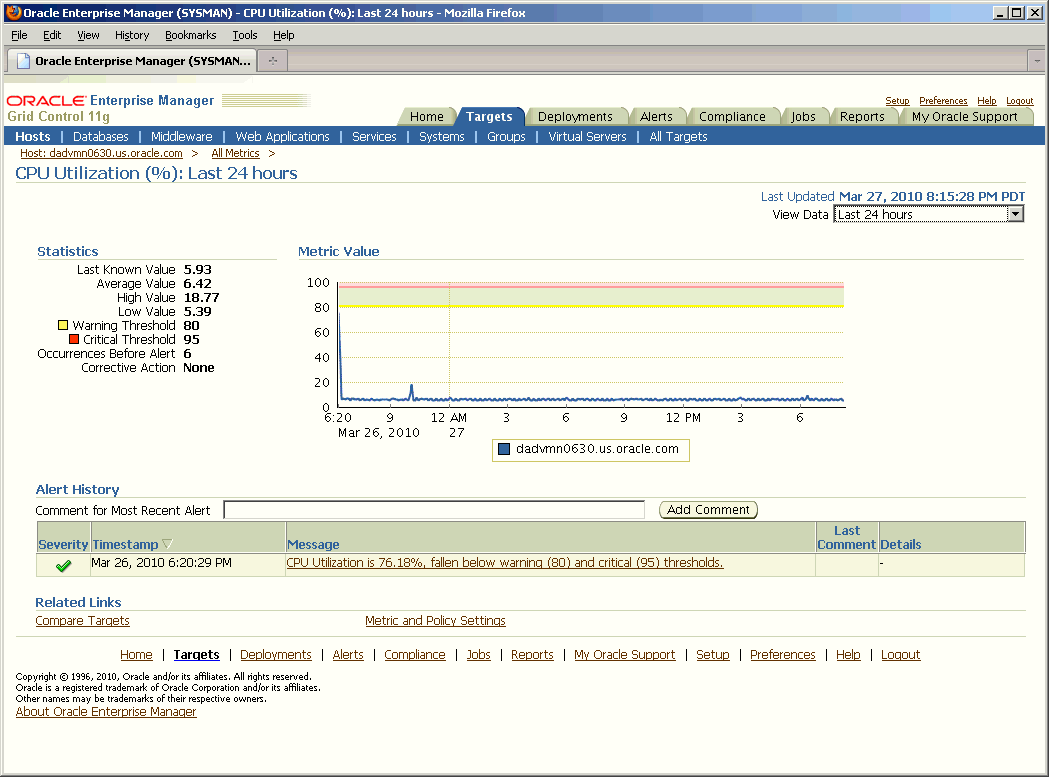Open the My Oracle Support tab
This screenshot has width=1049, height=777.
click(965, 116)
